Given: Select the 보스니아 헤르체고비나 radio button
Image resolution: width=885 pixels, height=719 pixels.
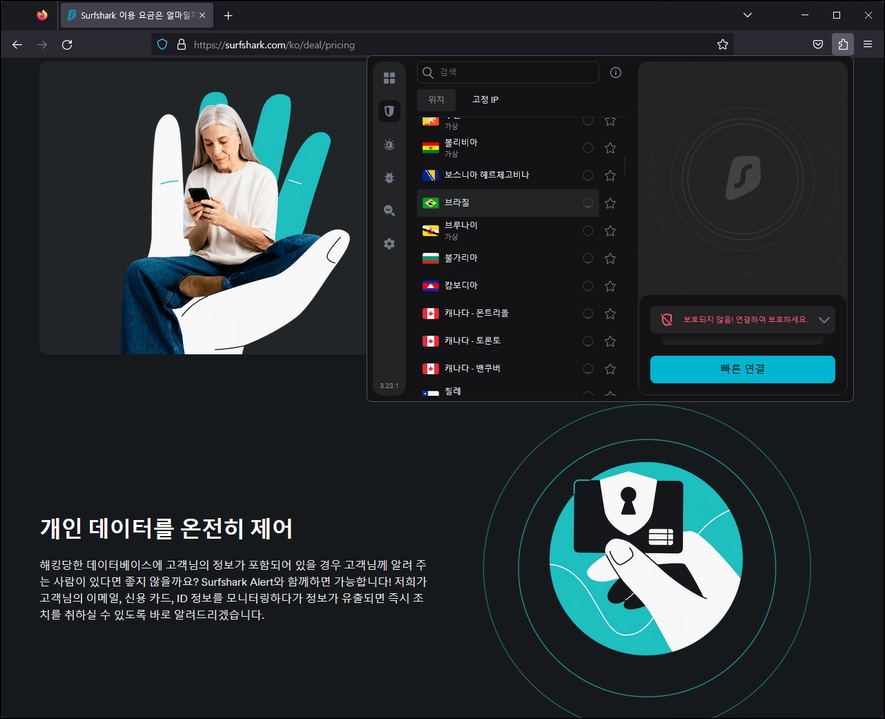Looking at the screenshot, I should [588, 176].
